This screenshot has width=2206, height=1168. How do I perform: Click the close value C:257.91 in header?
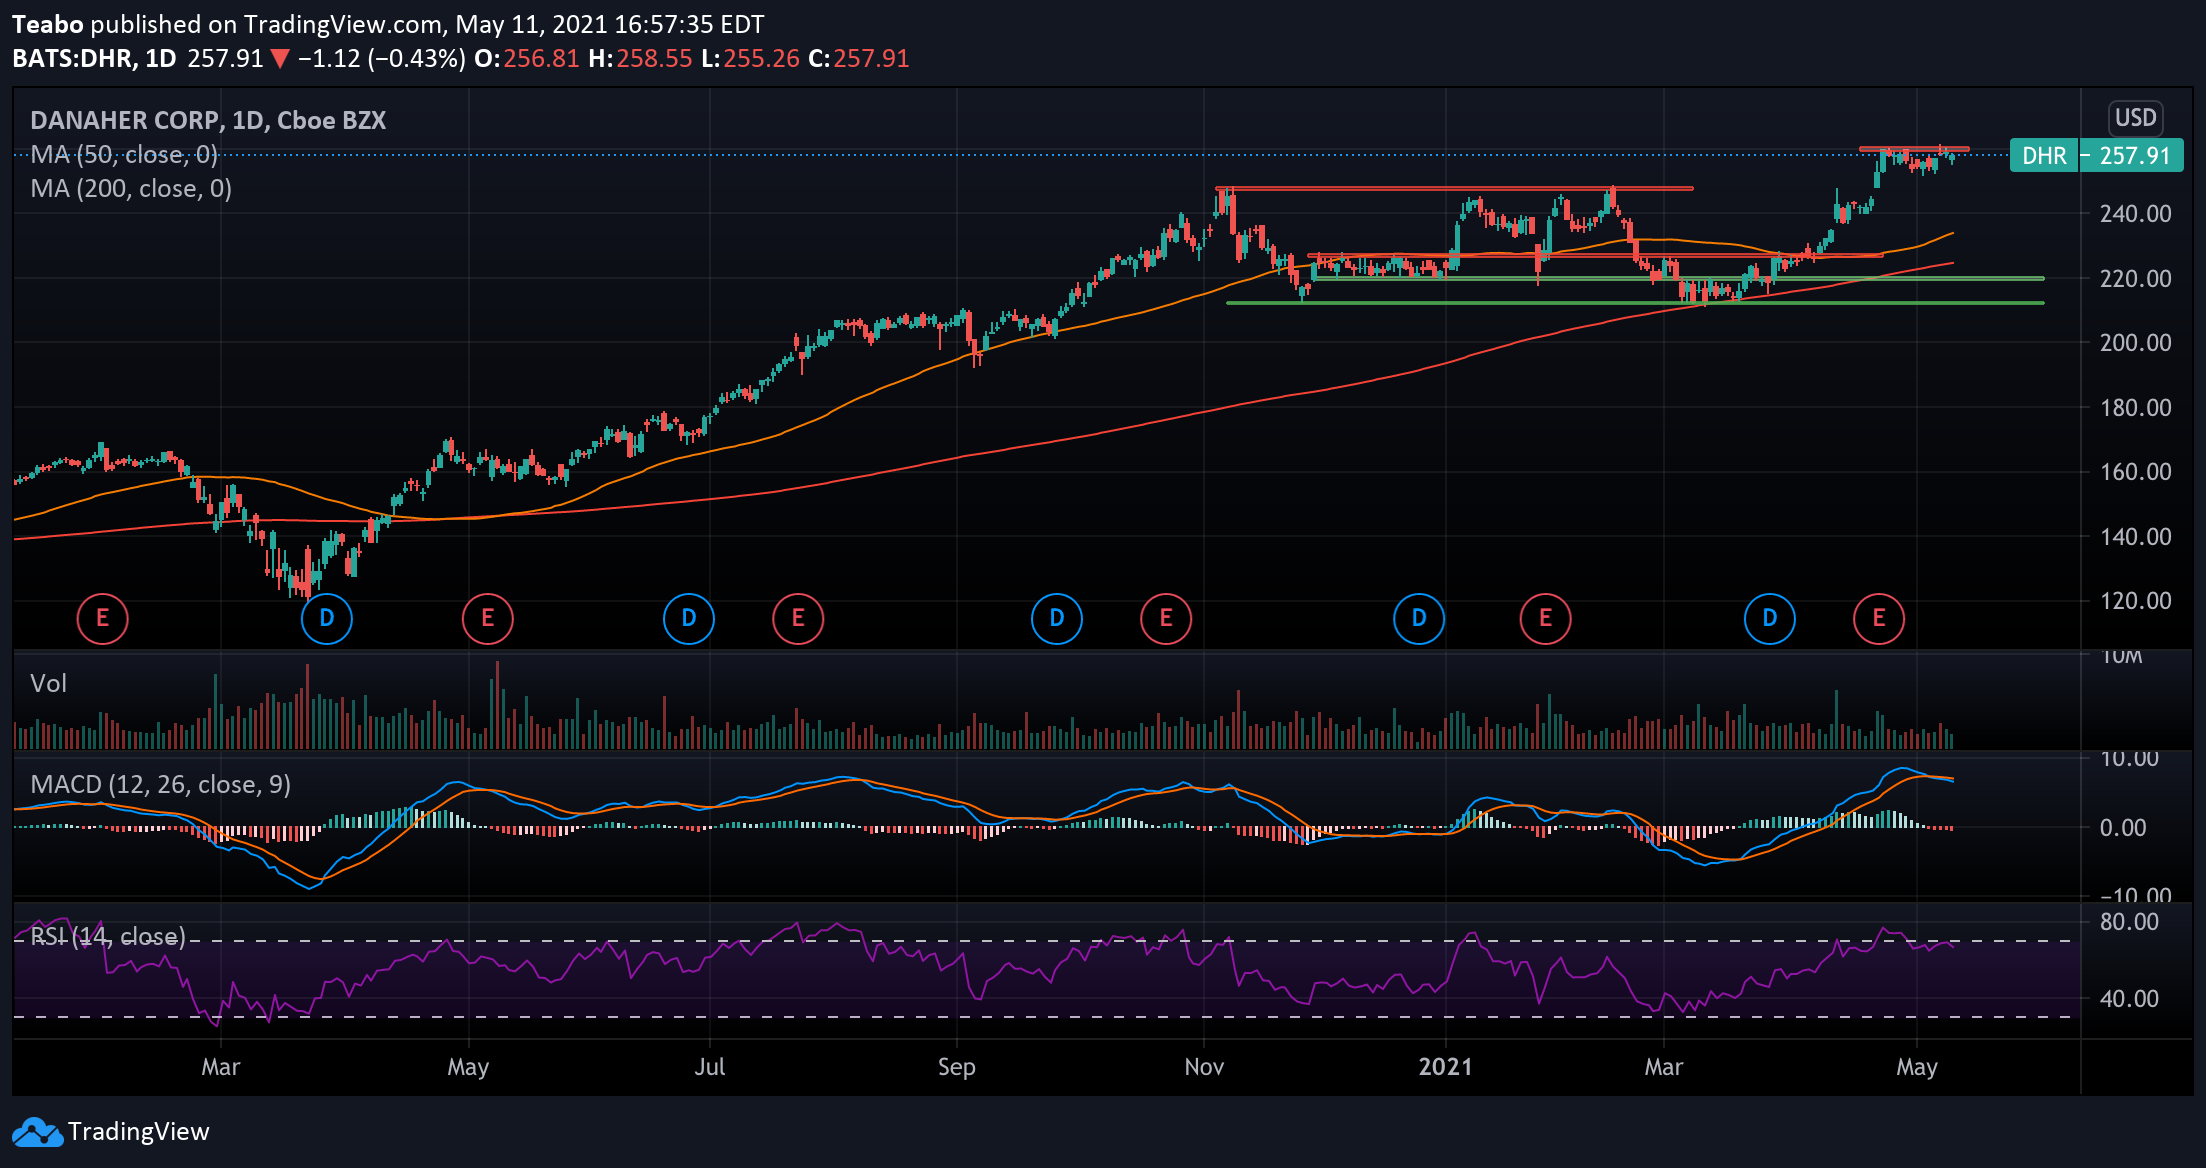pyautogui.click(x=858, y=58)
